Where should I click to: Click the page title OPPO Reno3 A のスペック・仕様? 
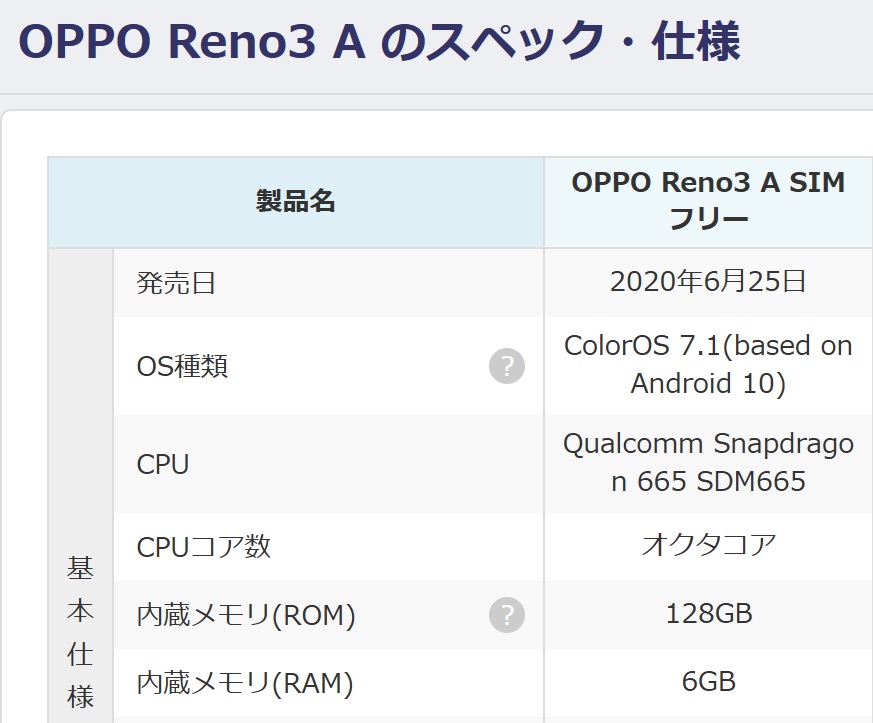click(x=380, y=41)
